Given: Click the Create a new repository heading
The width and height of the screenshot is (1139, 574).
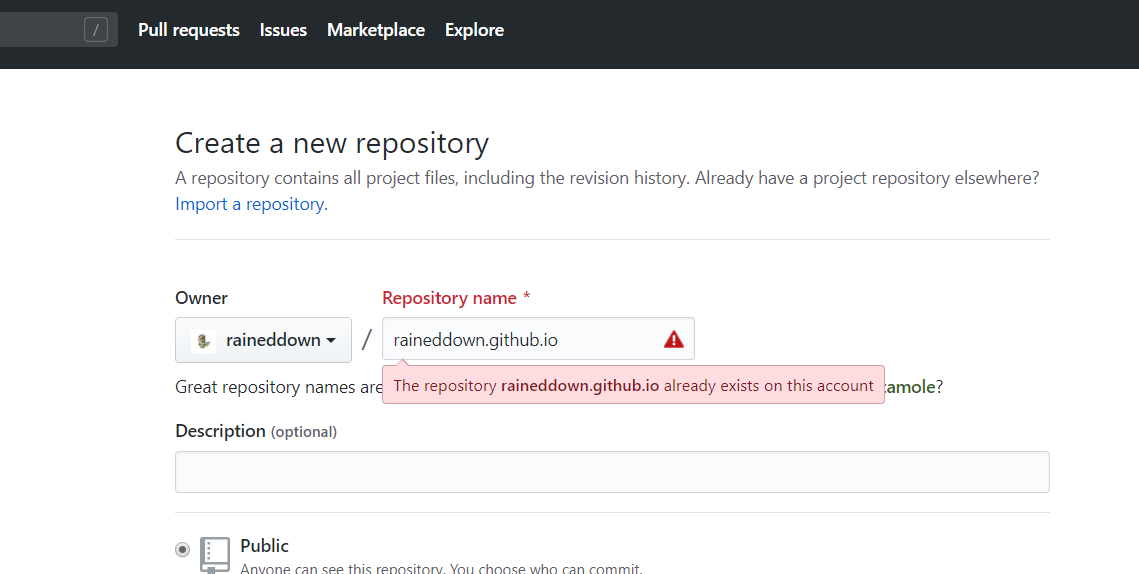Looking at the screenshot, I should (x=332, y=143).
